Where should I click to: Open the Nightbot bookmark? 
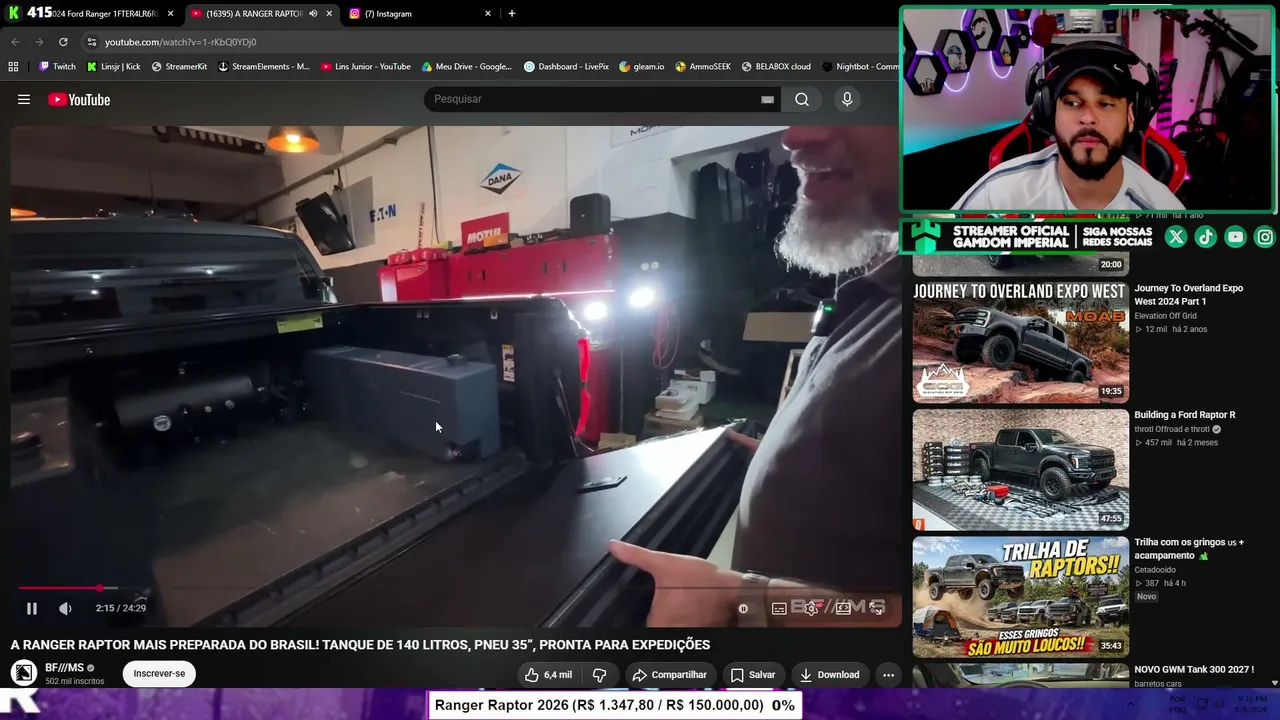860,67
